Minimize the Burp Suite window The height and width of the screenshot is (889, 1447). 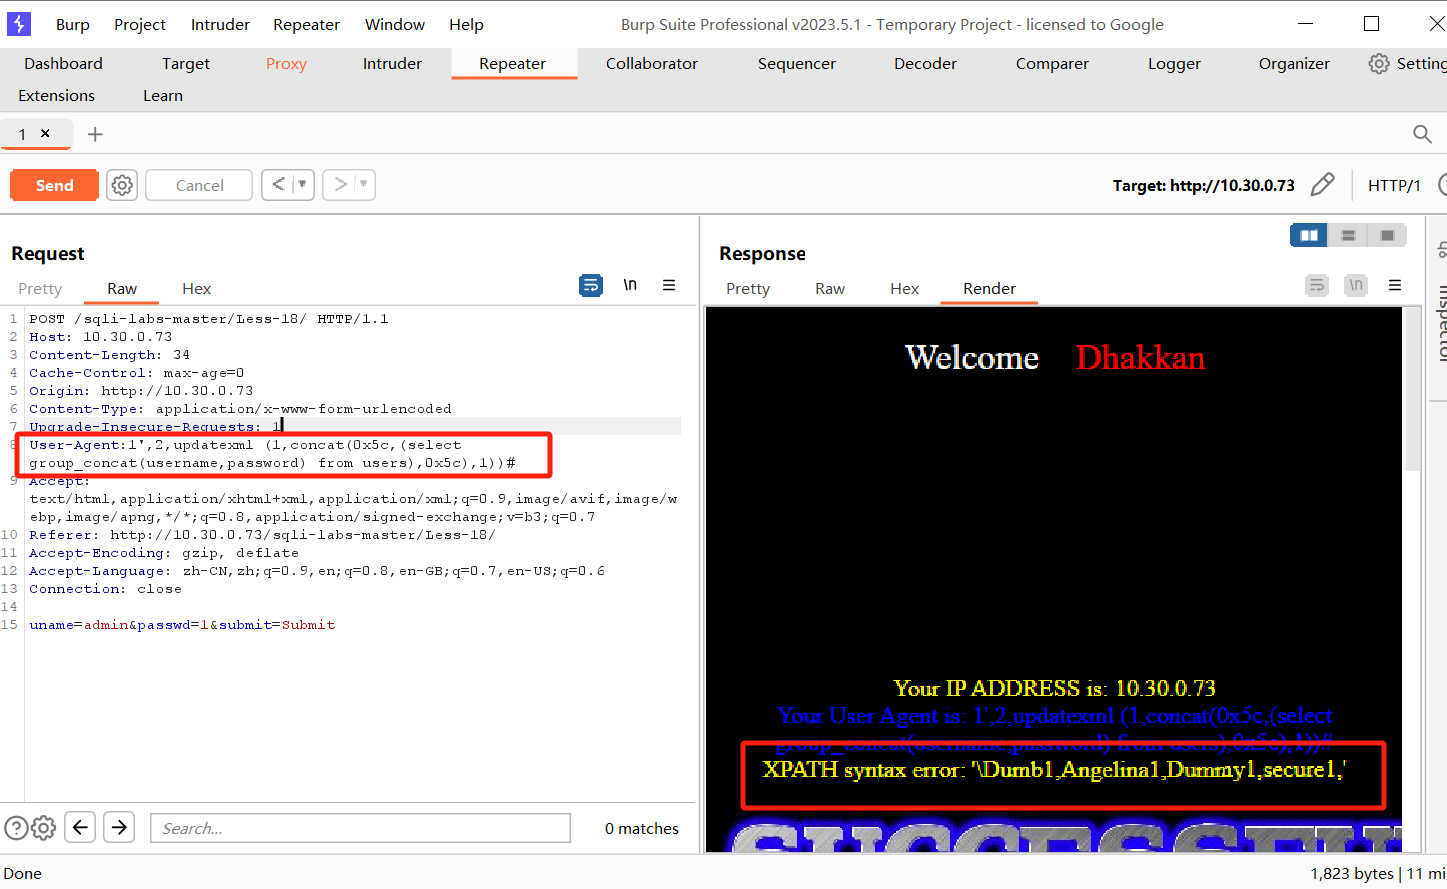1305,23
